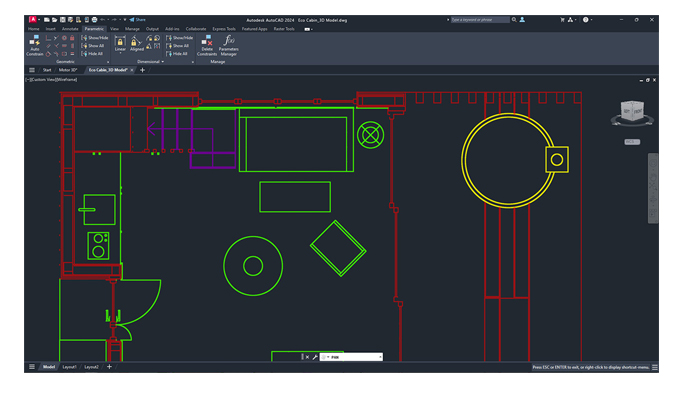Toggle Show/Hide in the Geometric panel
This screenshot has height=400, width=680.
[x=96, y=37]
